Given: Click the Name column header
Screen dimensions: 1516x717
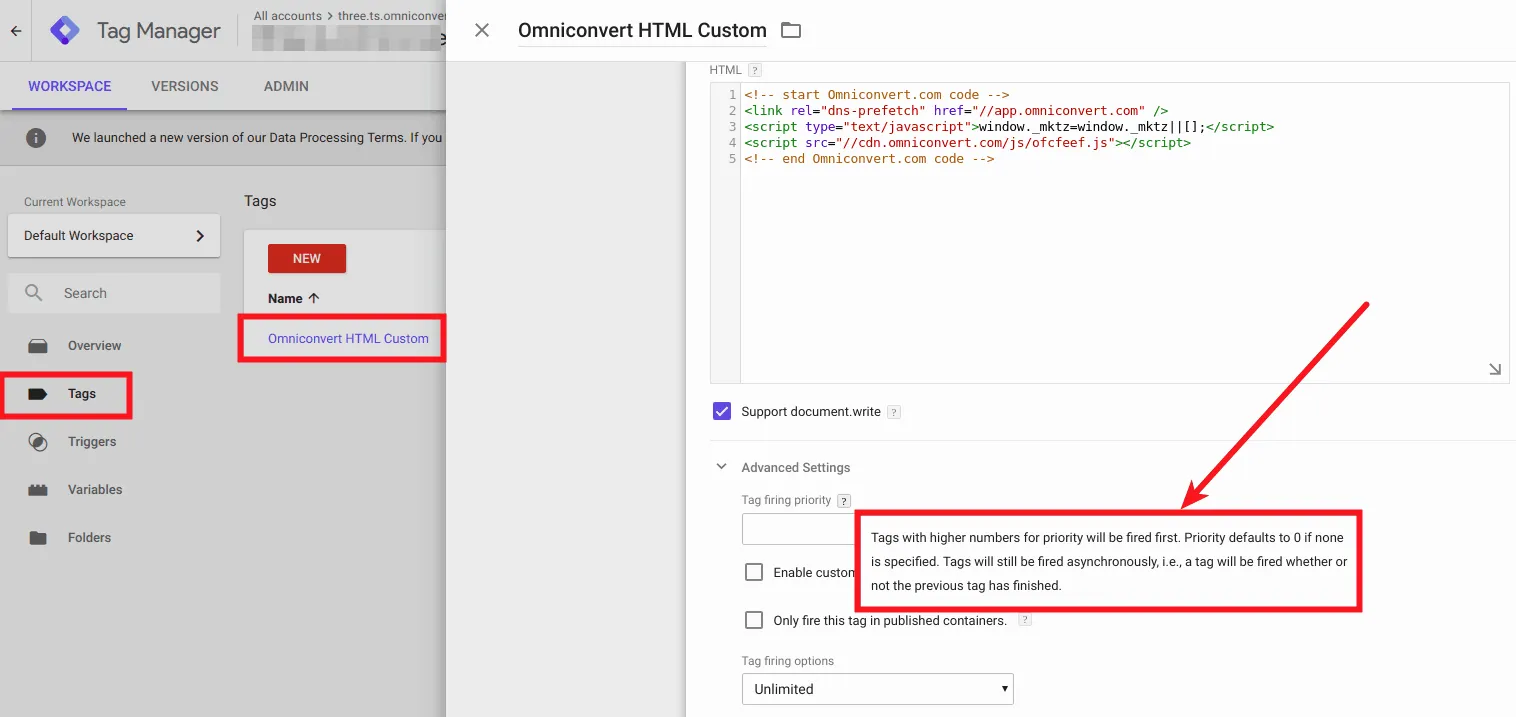Looking at the screenshot, I should (x=285, y=298).
